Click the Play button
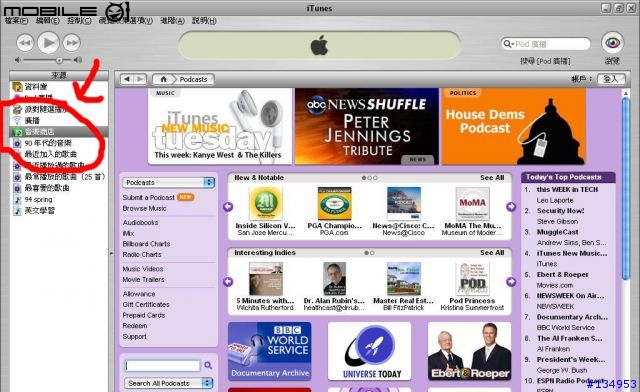The height and width of the screenshot is (392, 640). (48, 42)
